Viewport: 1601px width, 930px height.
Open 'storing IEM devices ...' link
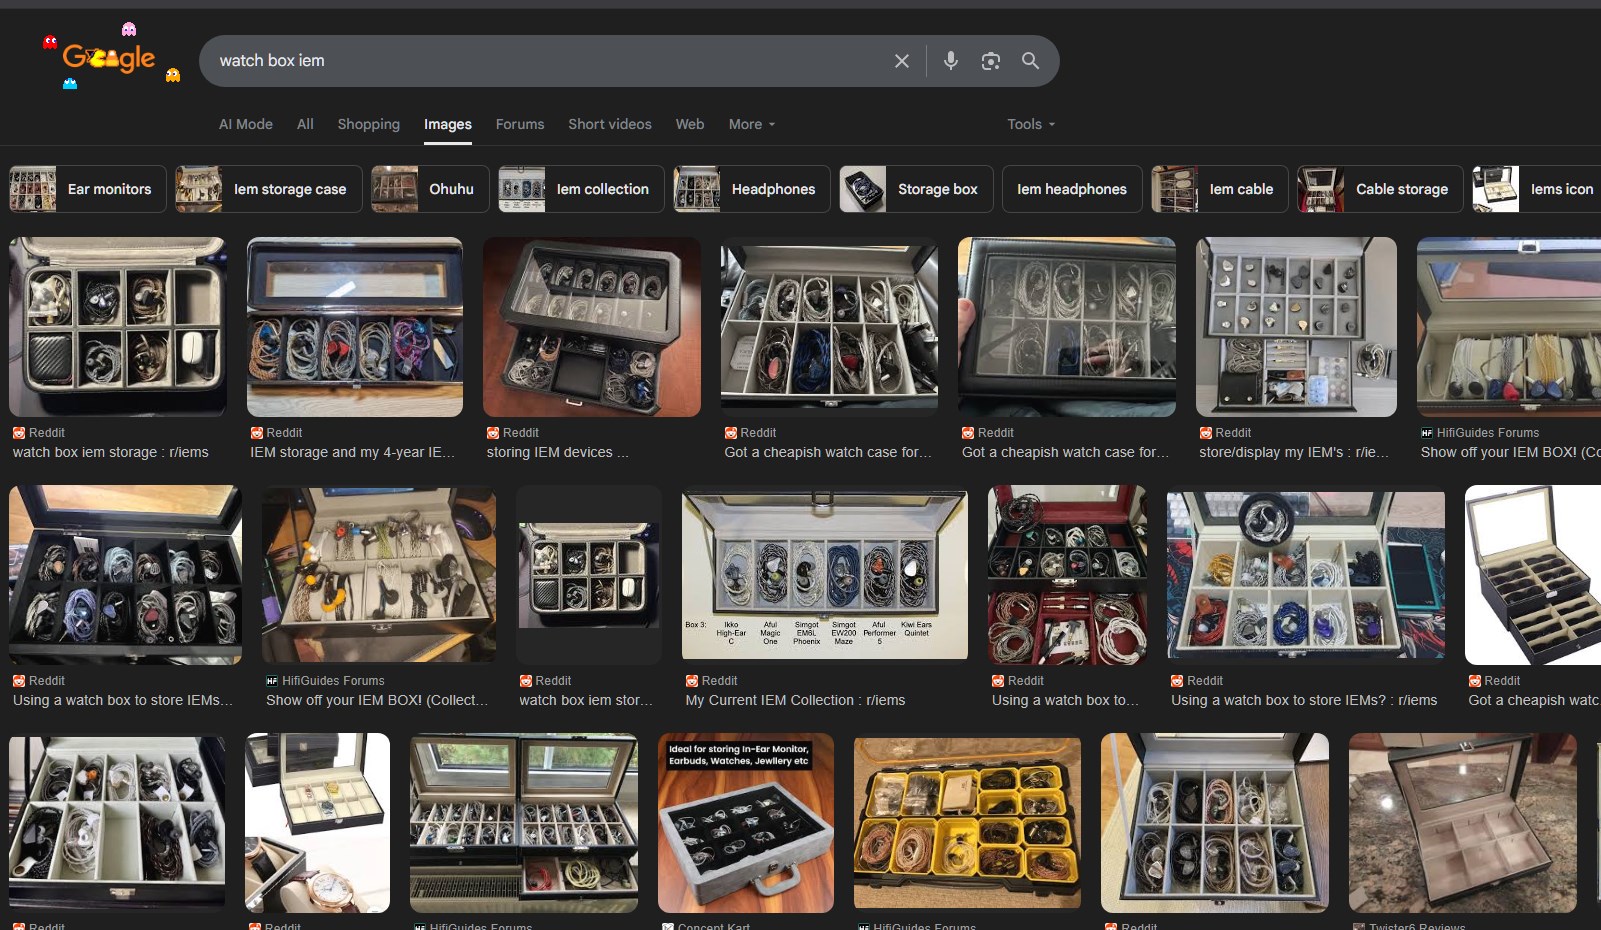coord(558,452)
